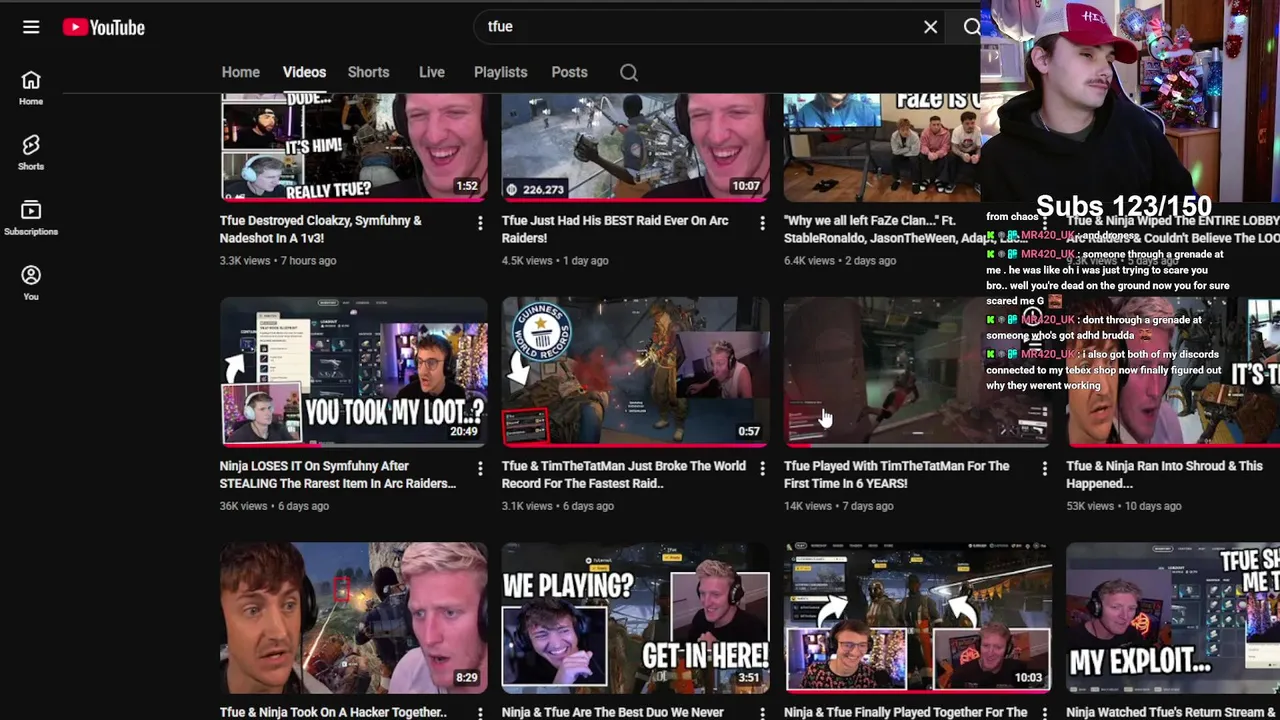Open options for BEST Raid Ever video
Screen dimensions: 1280x720
pos(762,223)
